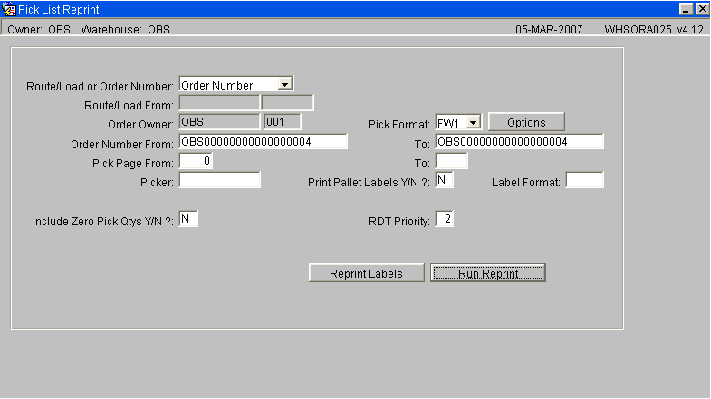This screenshot has width=711, height=399.
Task: Click the Print Pallet Labels Y/N field
Action: [x=444, y=180]
